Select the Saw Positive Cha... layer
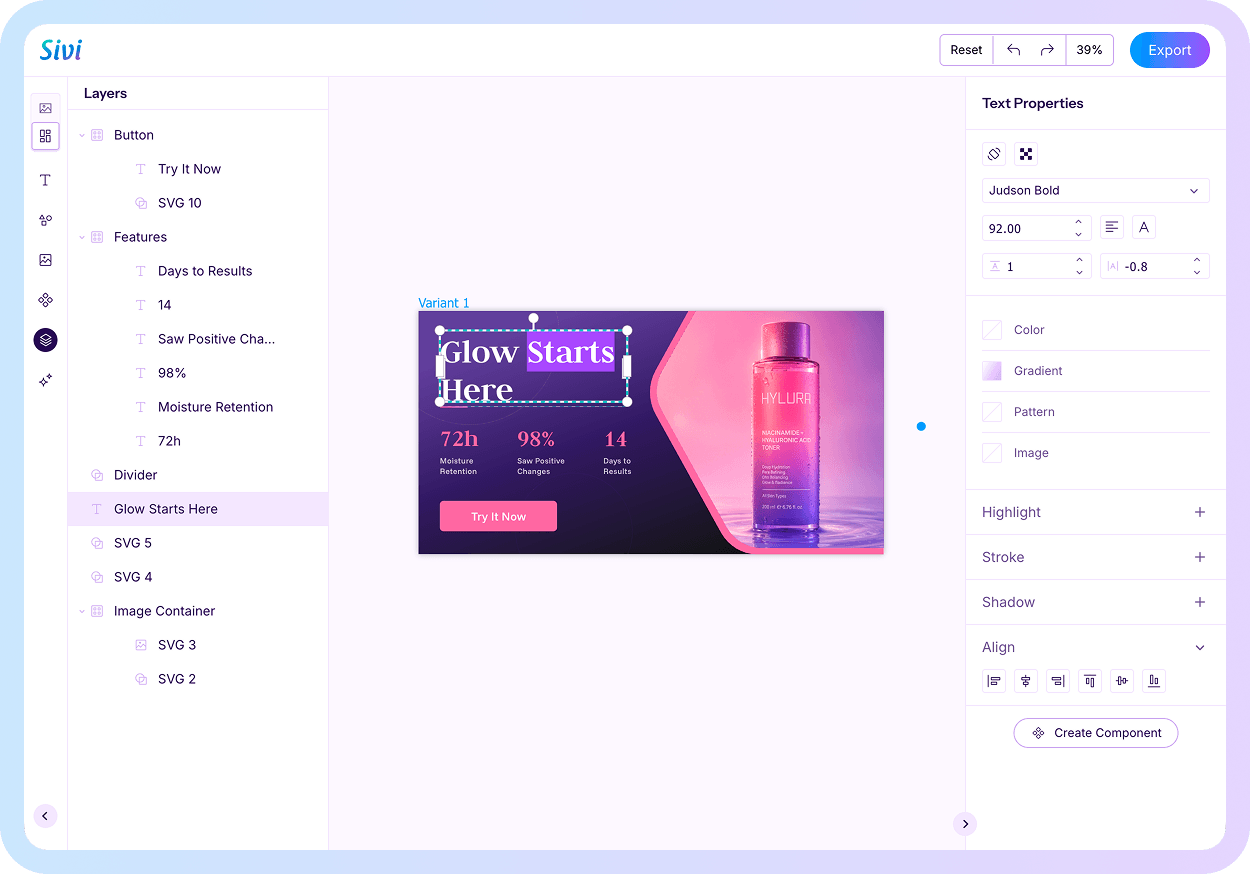 (198, 339)
